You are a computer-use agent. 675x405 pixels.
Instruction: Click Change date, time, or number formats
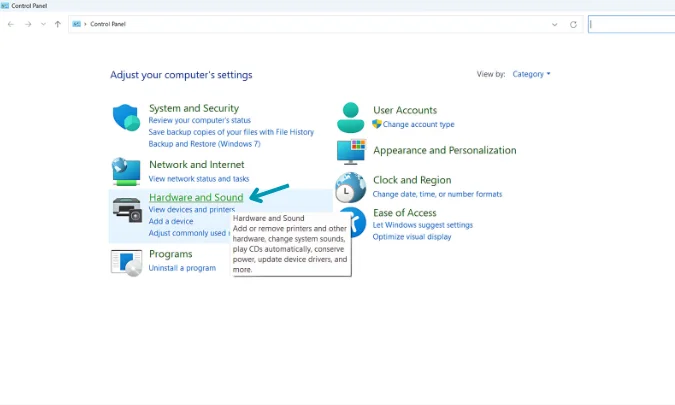(437, 194)
